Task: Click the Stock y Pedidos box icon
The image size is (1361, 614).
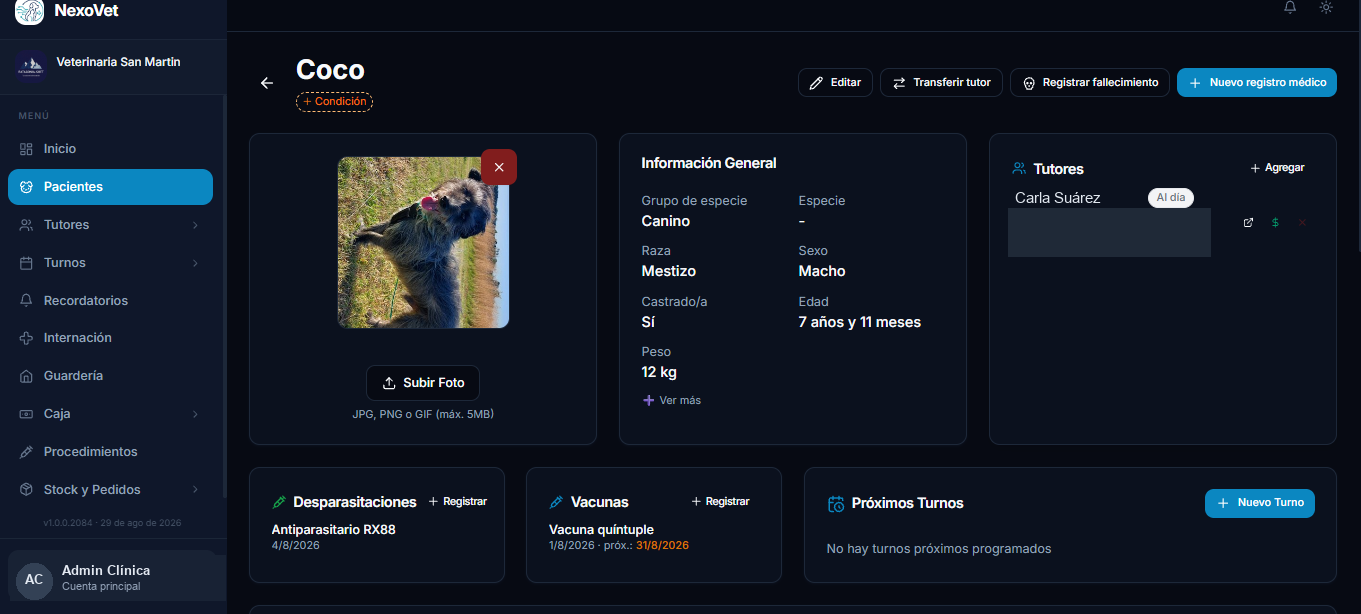Action: [26, 490]
